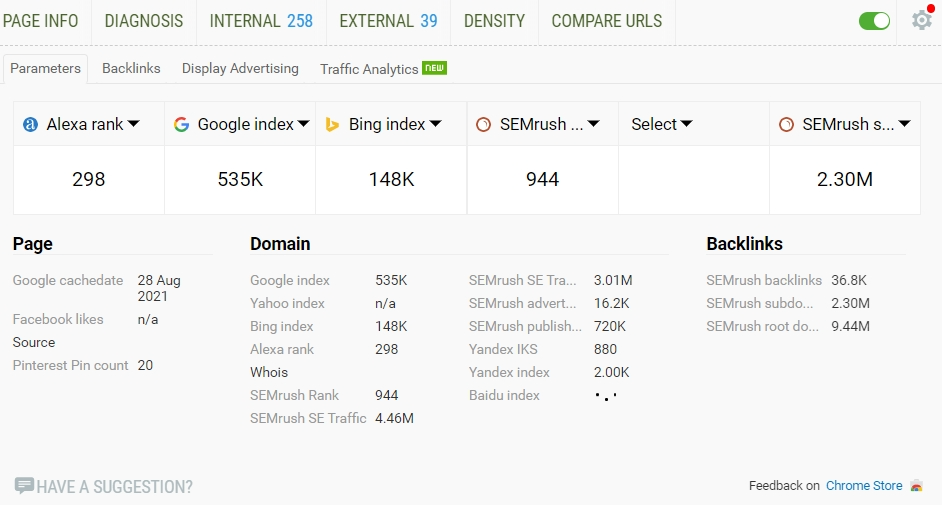The height and width of the screenshot is (505, 942).
Task: Expand the Google index dropdown arrow
Action: coord(303,124)
